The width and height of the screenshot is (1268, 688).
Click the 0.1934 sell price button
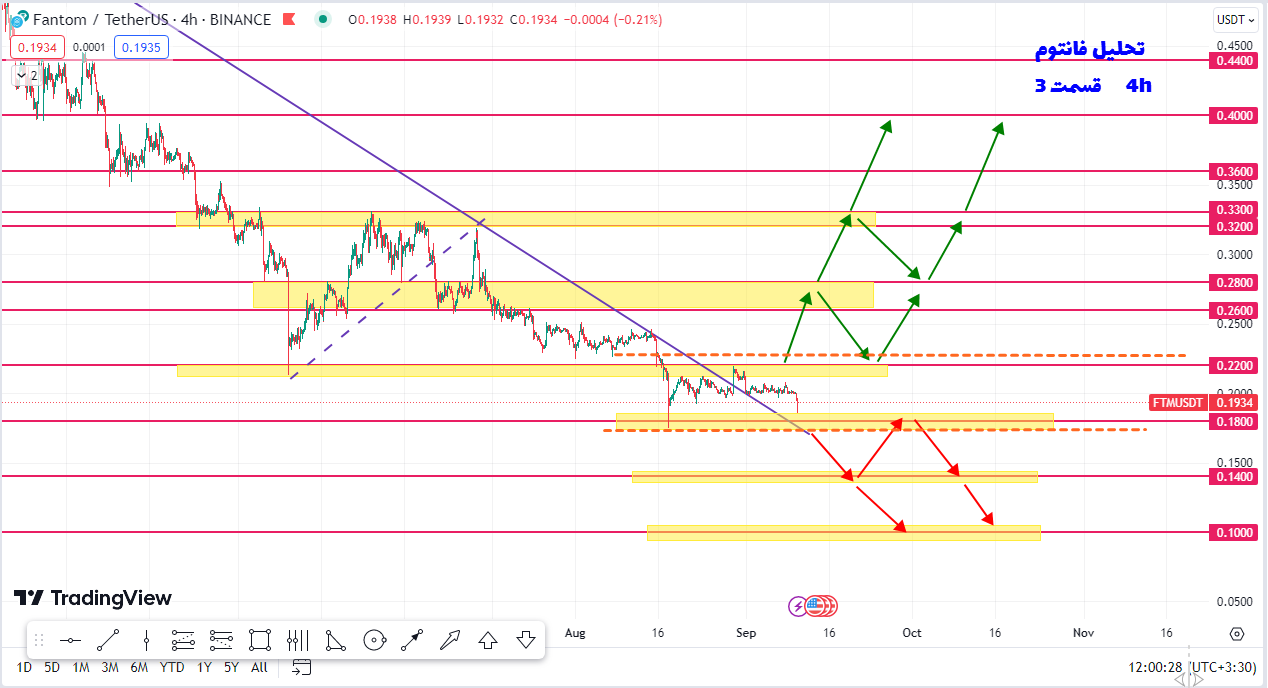(x=37, y=47)
